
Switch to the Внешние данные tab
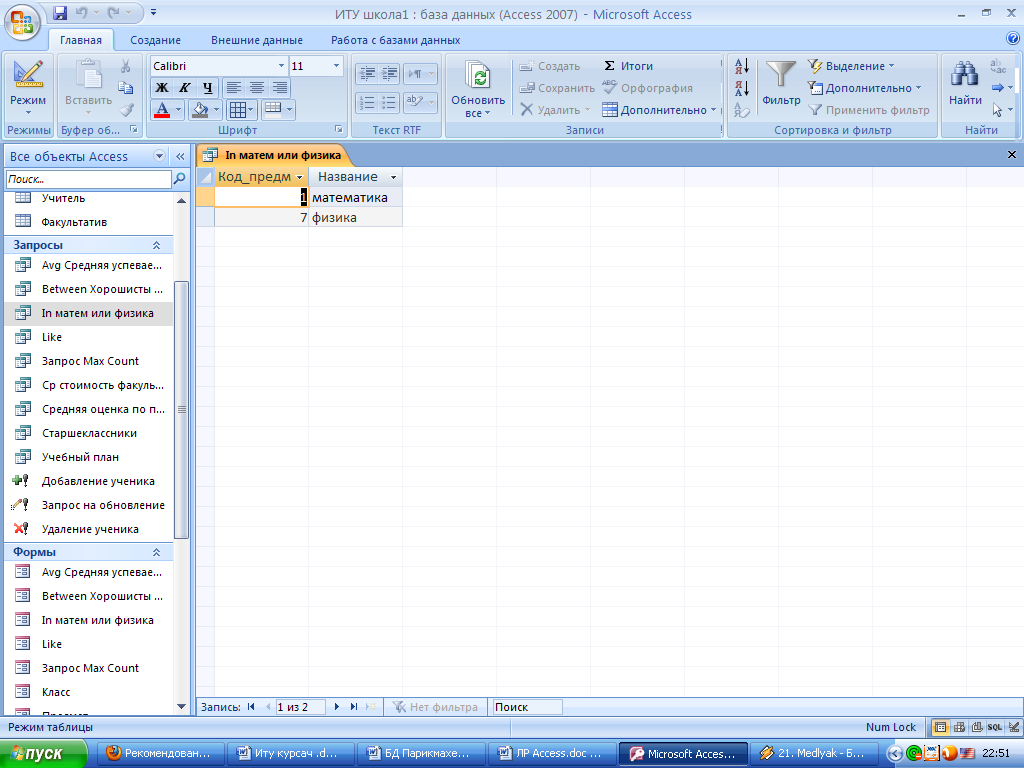(x=257, y=40)
